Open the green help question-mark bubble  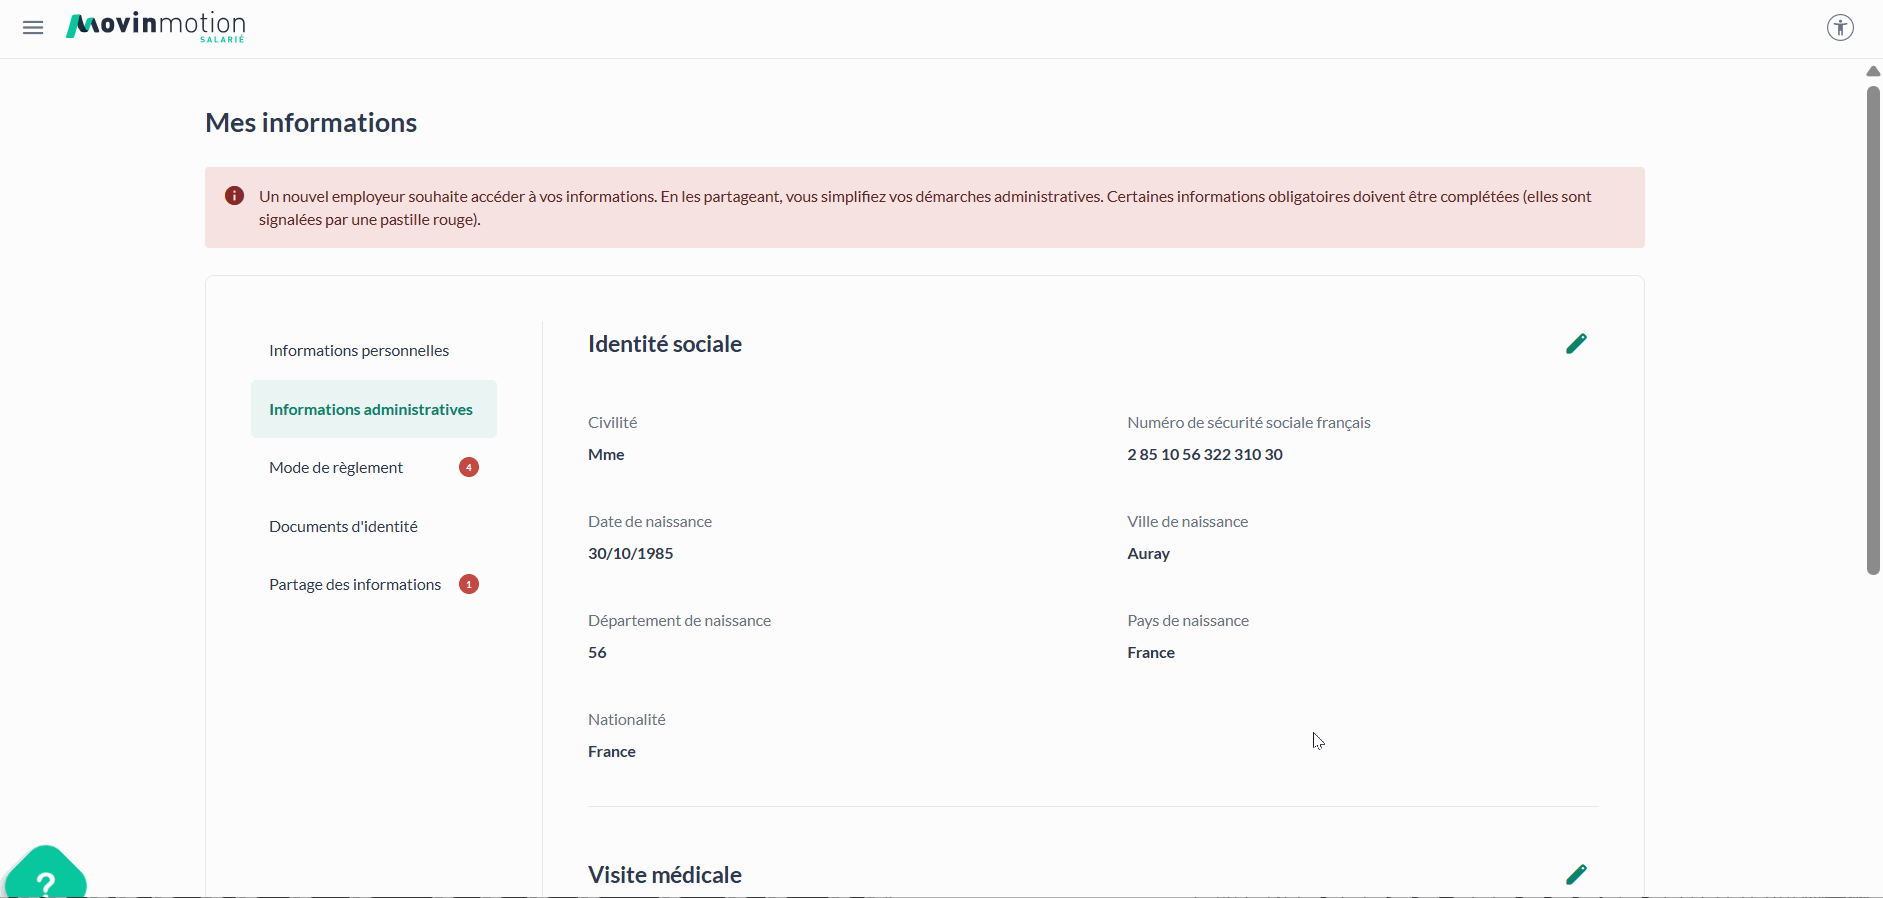(x=45, y=877)
